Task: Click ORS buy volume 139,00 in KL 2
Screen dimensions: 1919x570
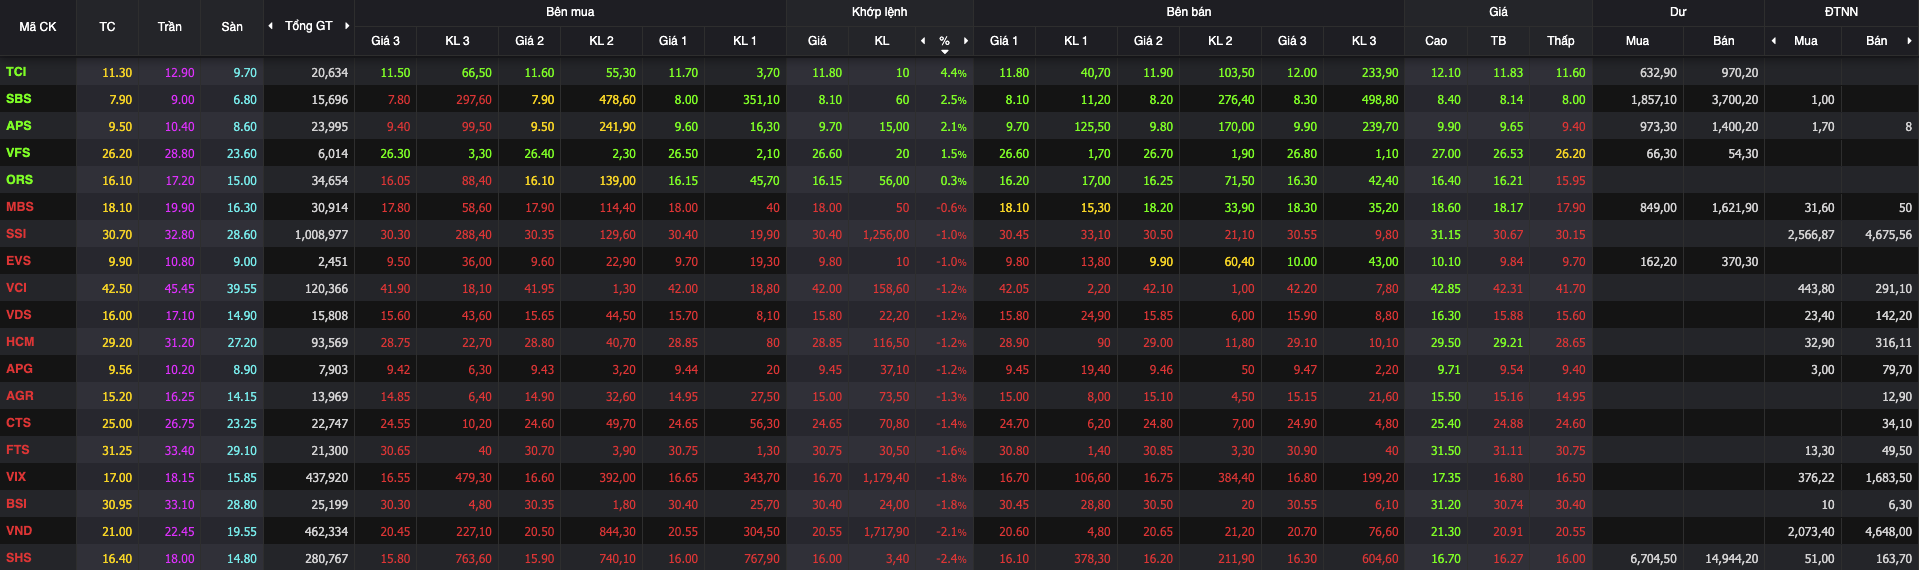Action: [617, 181]
